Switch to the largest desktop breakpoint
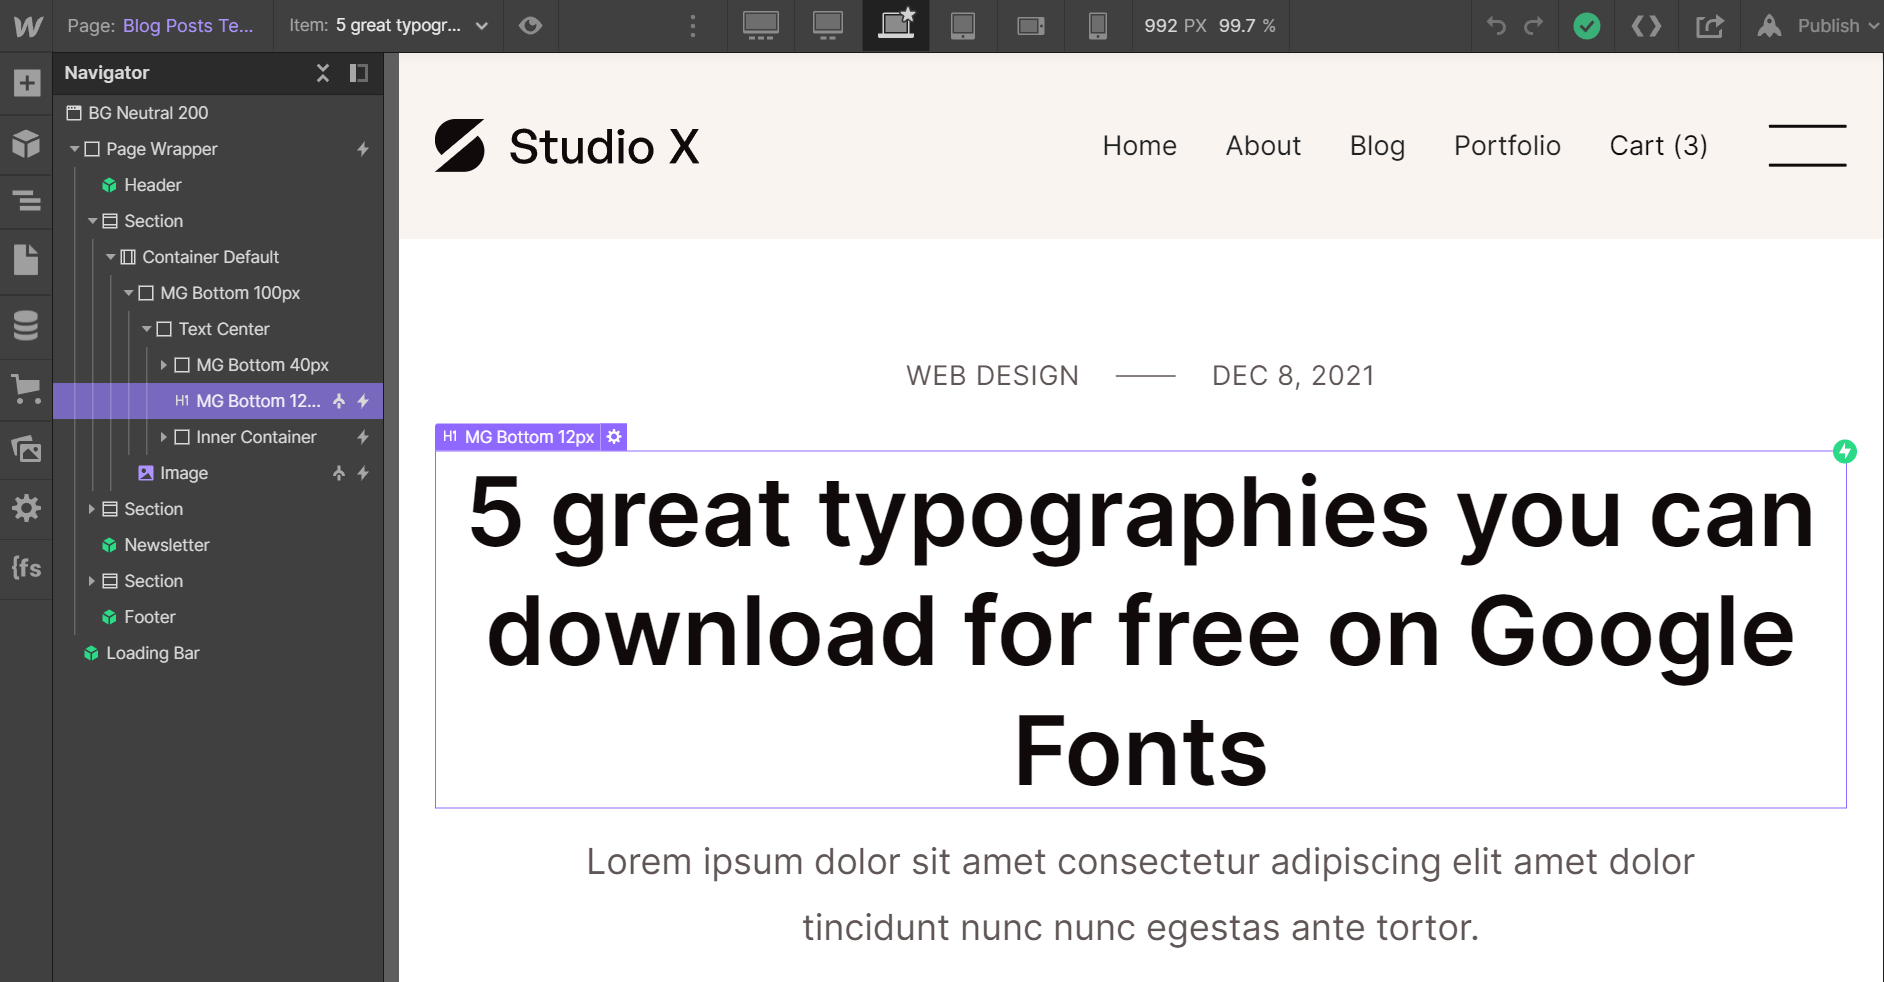 pyautogui.click(x=761, y=26)
